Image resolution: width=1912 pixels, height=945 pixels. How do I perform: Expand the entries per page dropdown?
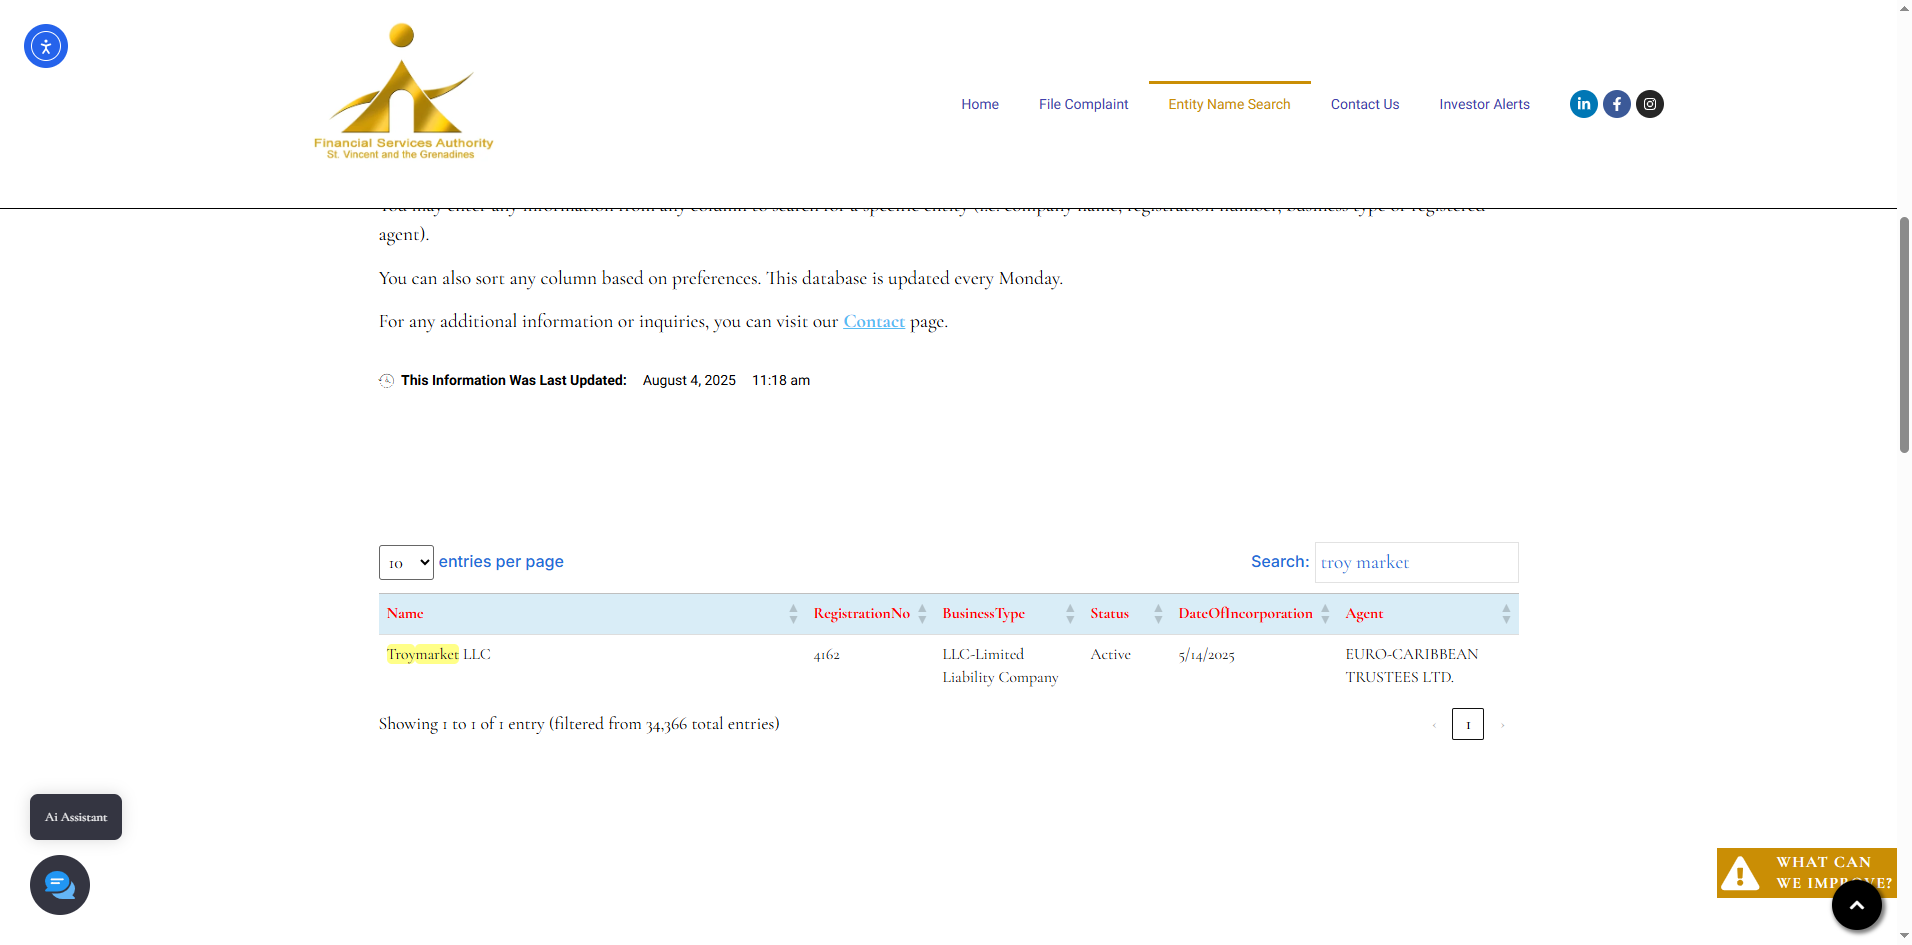pyautogui.click(x=406, y=563)
